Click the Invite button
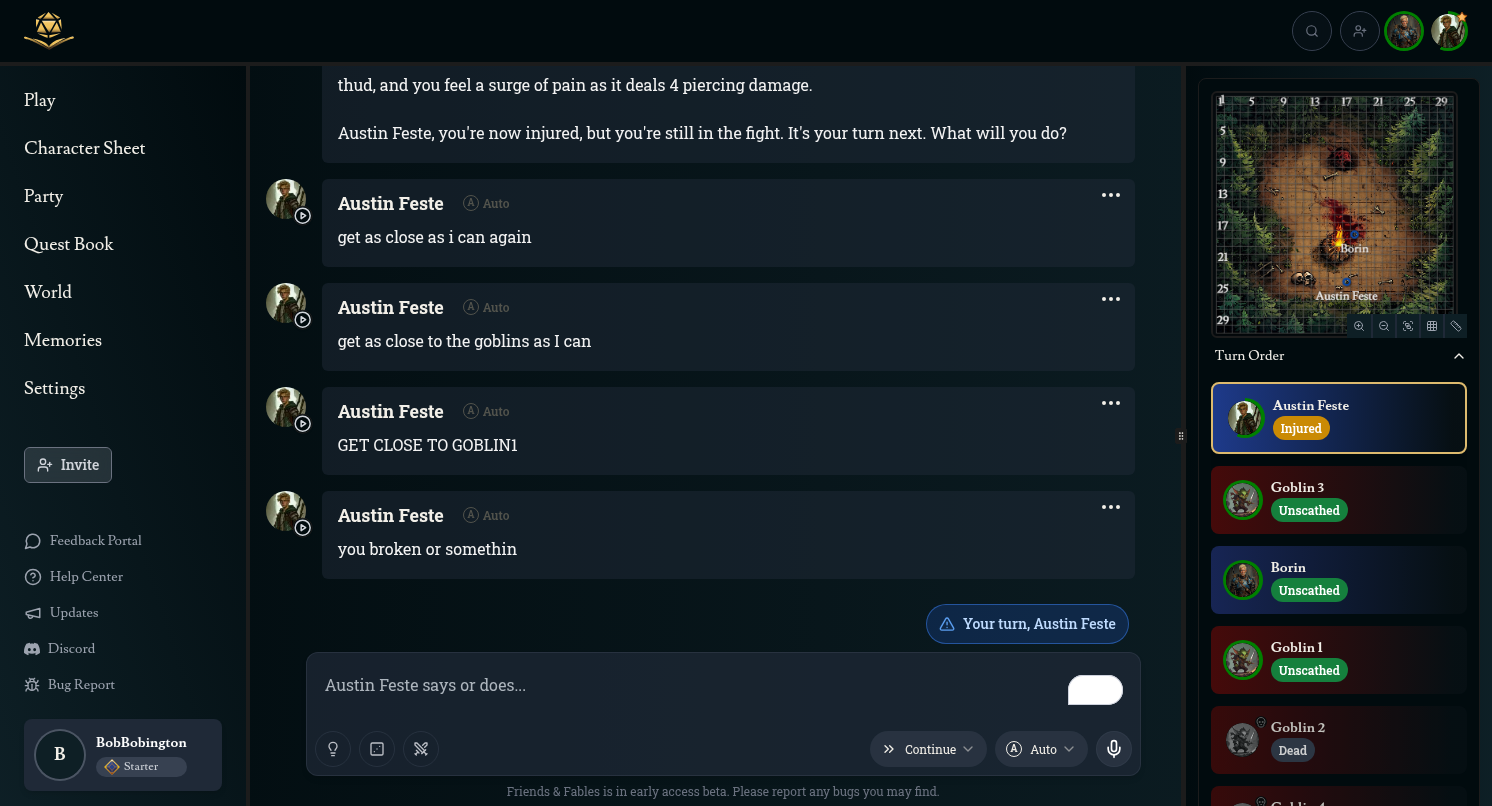Viewport: 1492px width, 806px height. coord(68,465)
